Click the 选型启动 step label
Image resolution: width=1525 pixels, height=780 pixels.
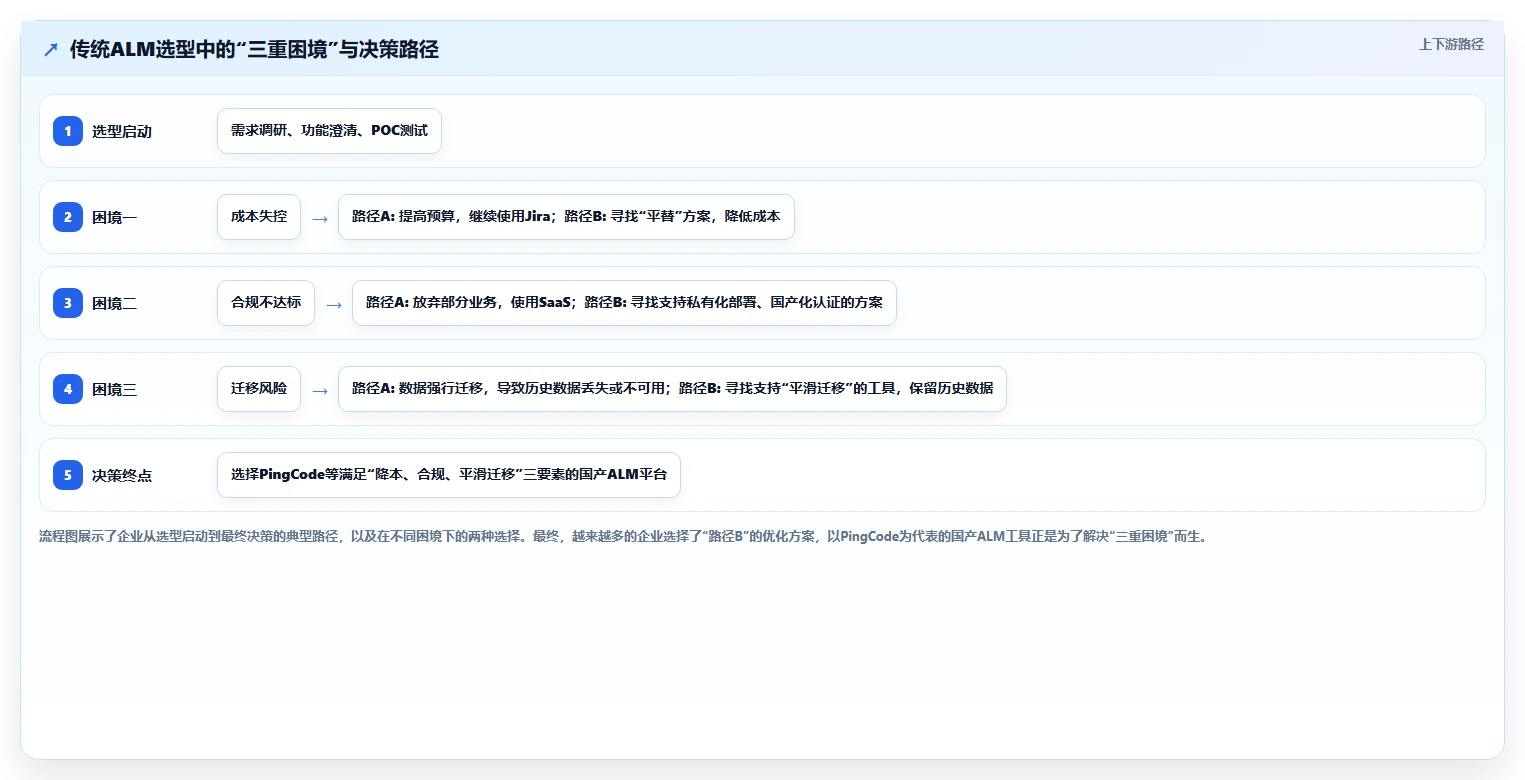pyautogui.click(x=122, y=131)
